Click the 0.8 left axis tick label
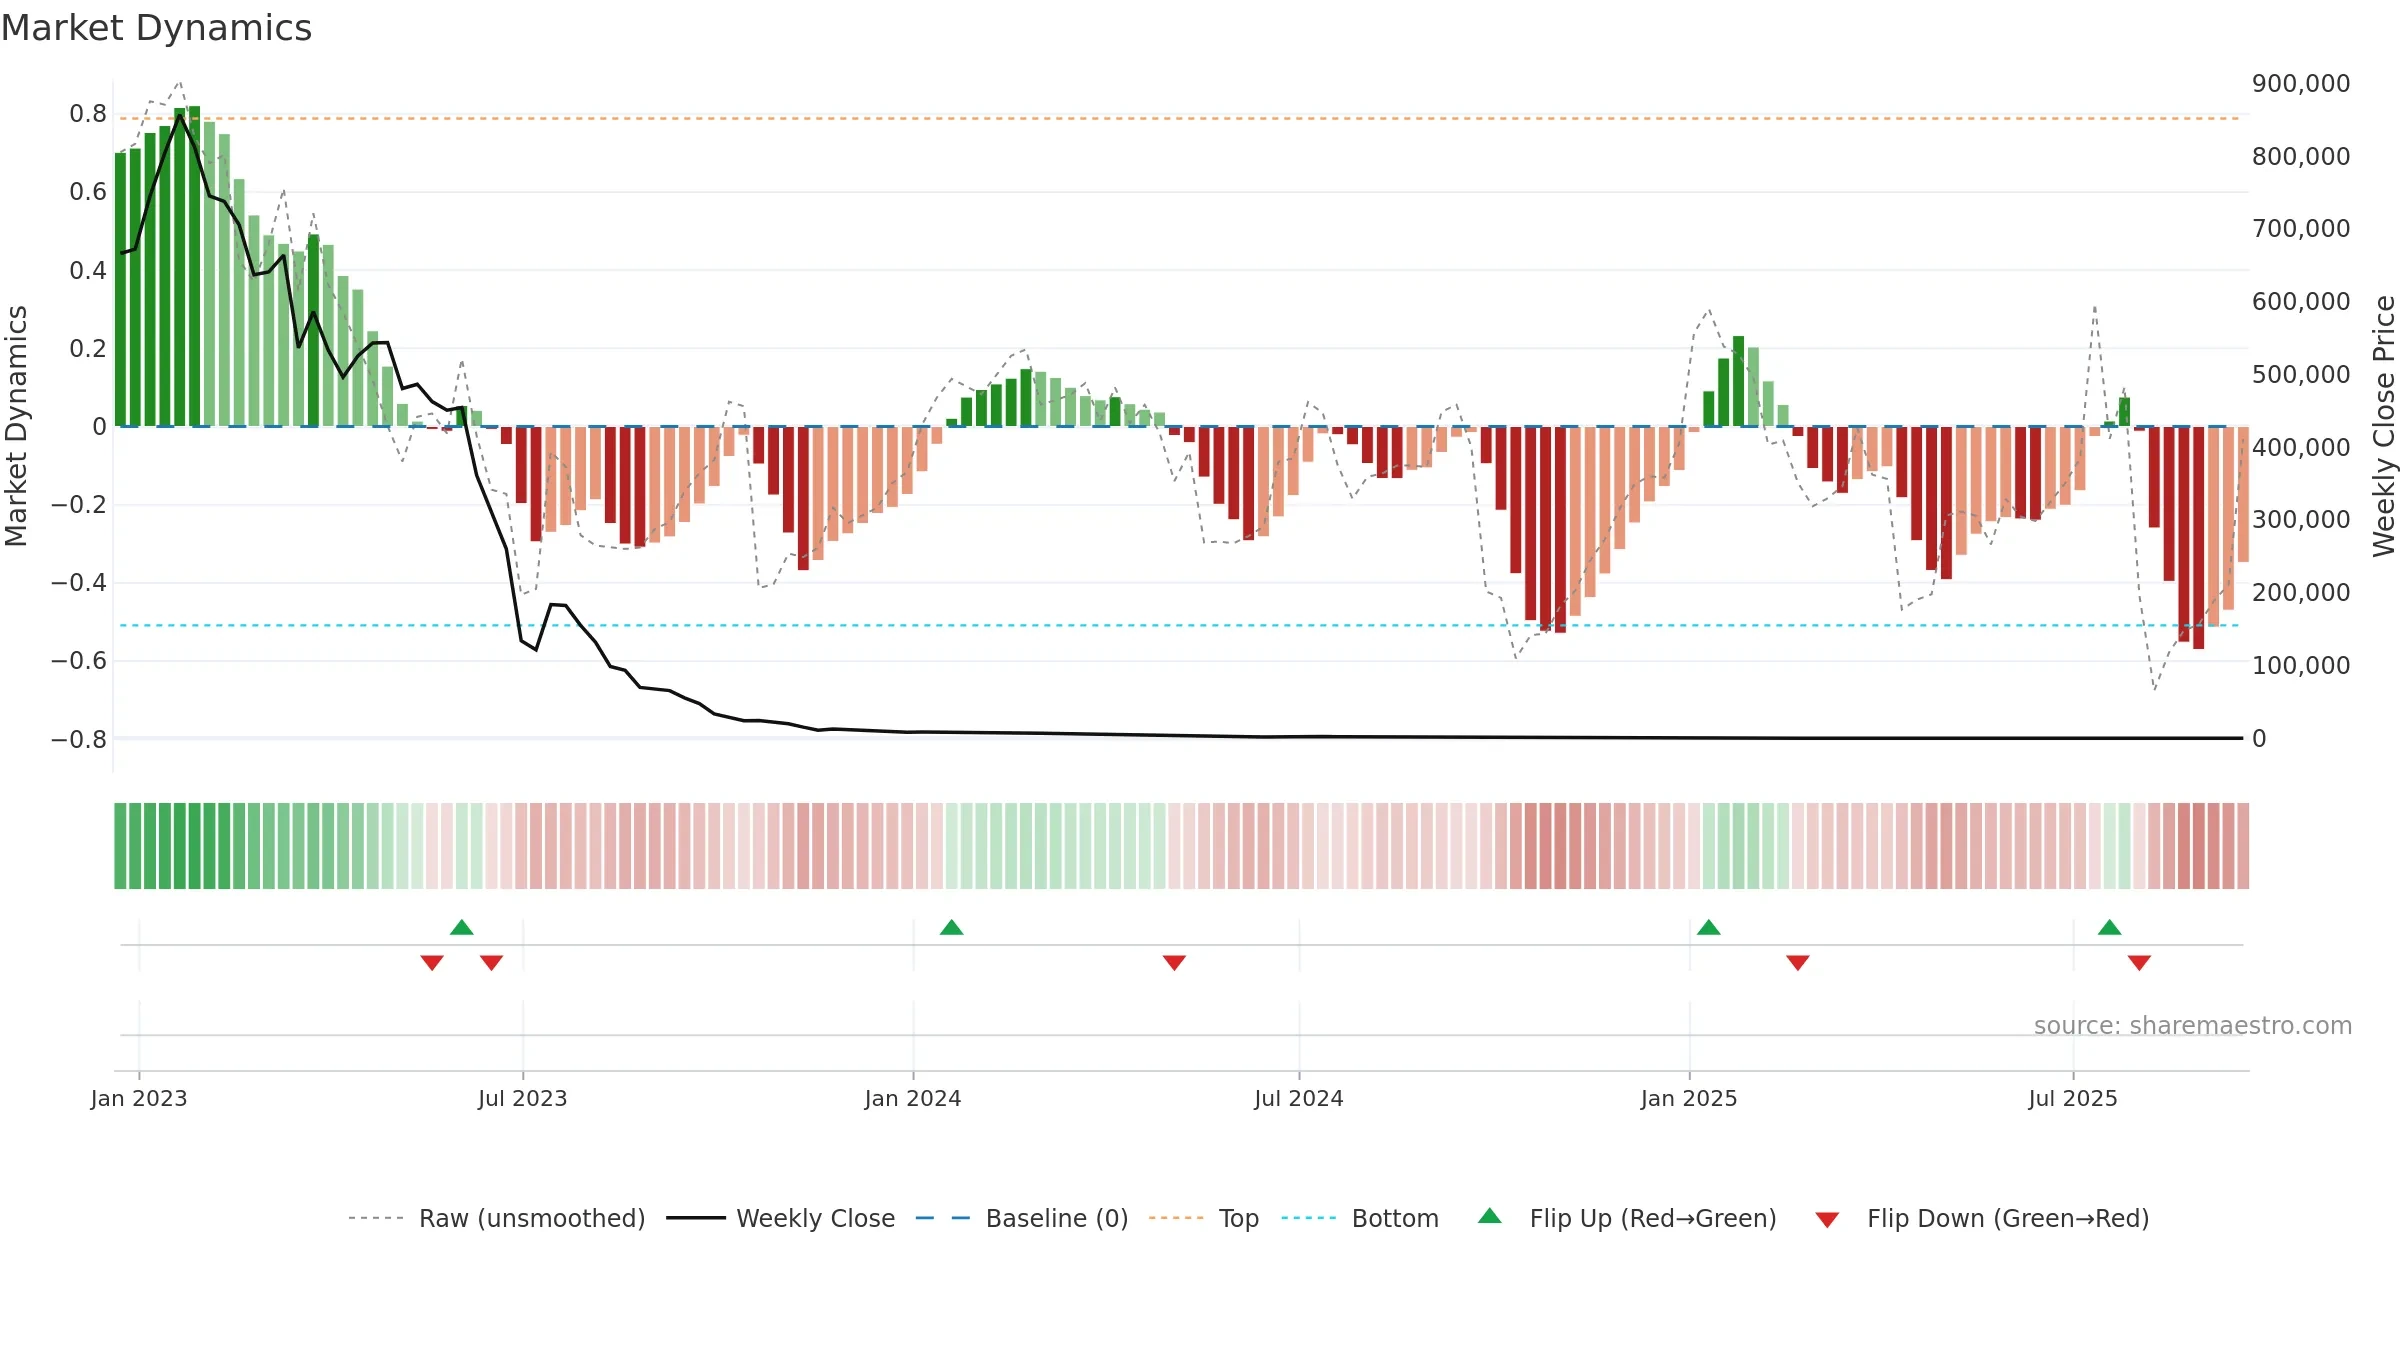Image resolution: width=2400 pixels, height=1350 pixels. tap(88, 114)
